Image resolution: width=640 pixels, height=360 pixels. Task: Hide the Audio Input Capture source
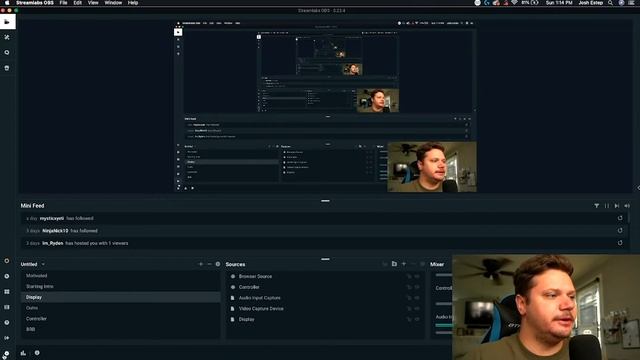(417, 298)
